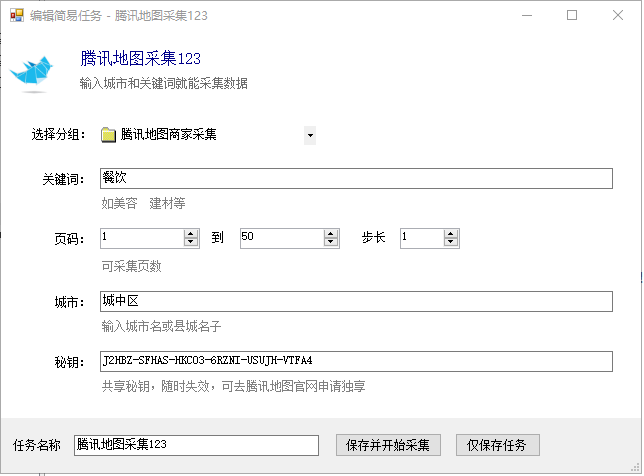
Task: Click the window resize grip at the corner
Action: 636,468
